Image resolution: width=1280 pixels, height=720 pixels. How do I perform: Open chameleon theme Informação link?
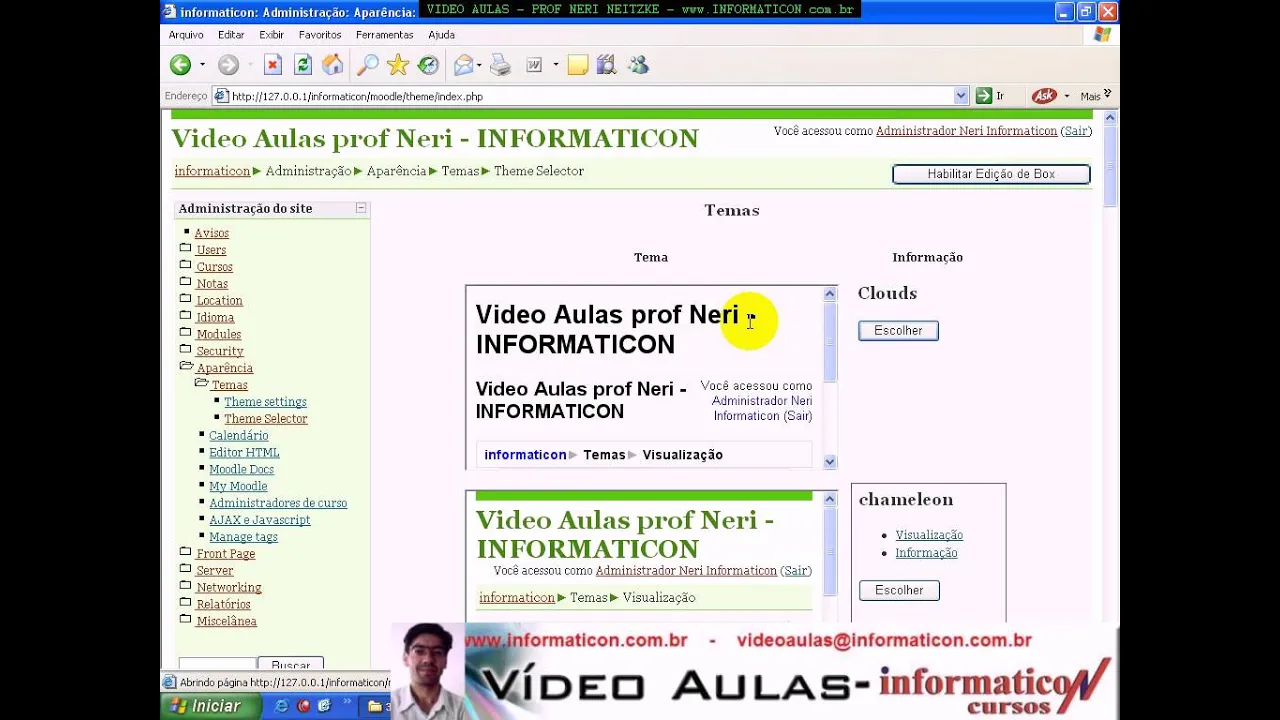(x=926, y=553)
